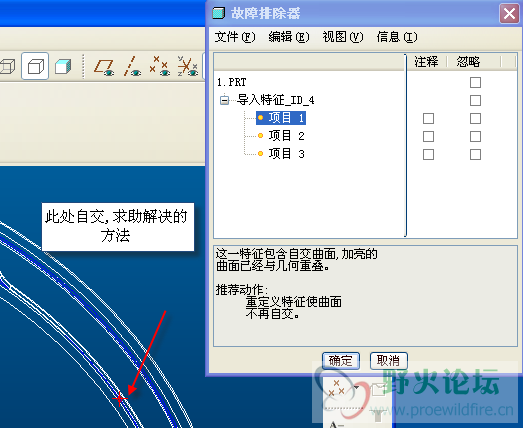Select the no hidden line display icon
Image resolution: width=523 pixels, height=428 pixels.
coord(35,66)
